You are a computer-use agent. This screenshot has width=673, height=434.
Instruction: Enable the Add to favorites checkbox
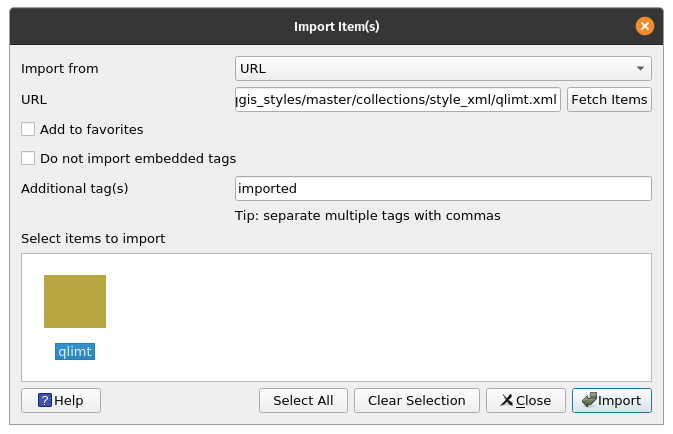(x=28, y=129)
